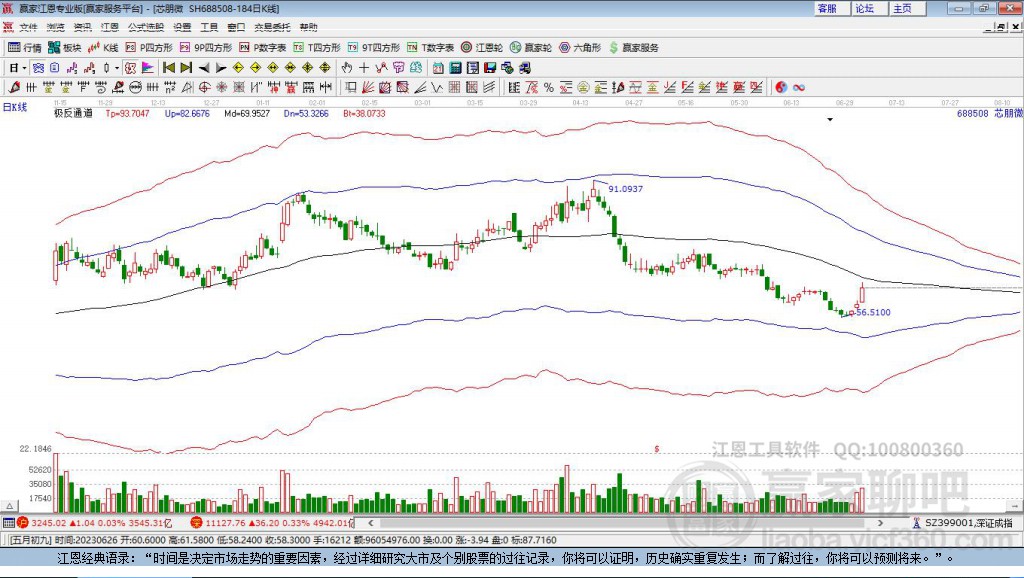Open the T四方形 time square
Viewport: 1024px width, 578px height.
[317, 48]
